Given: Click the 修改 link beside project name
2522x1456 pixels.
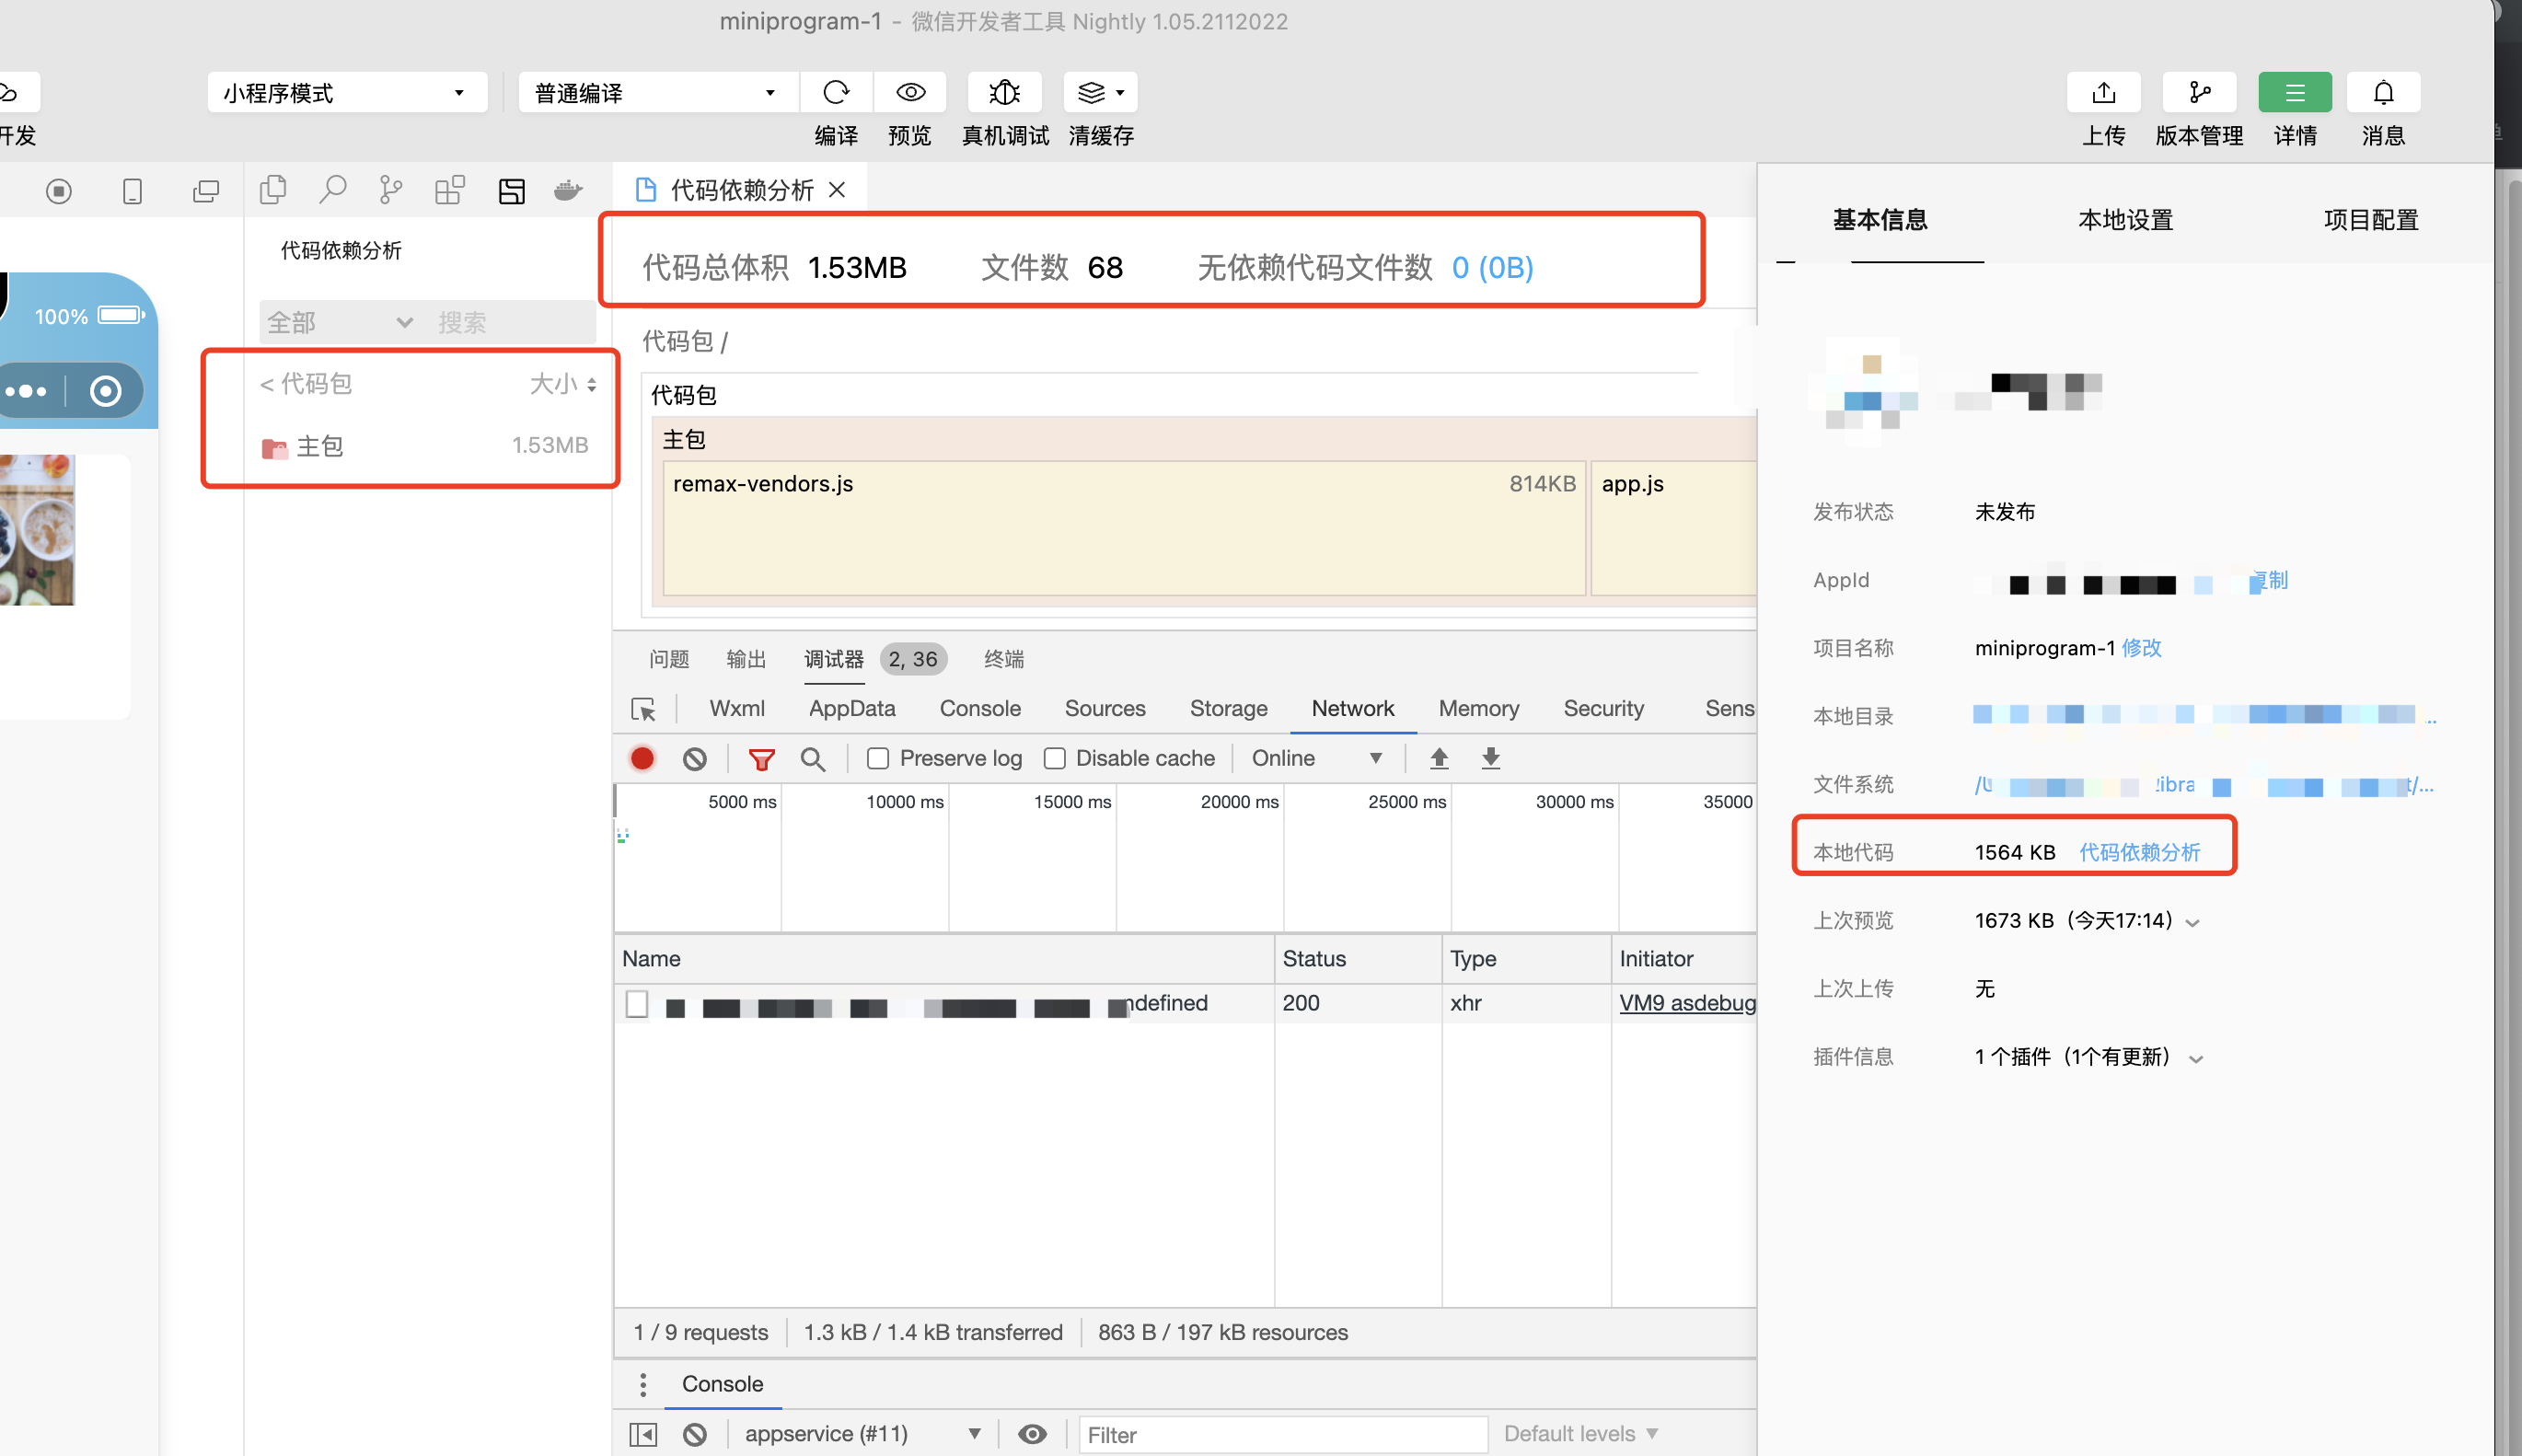Looking at the screenshot, I should click(2141, 648).
